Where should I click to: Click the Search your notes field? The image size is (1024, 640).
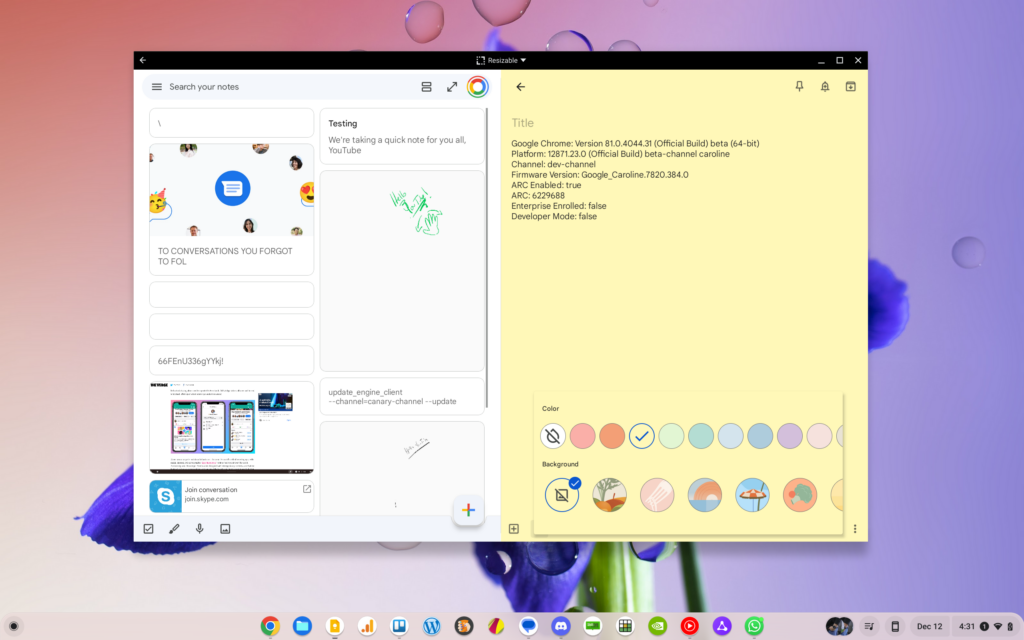[x=250, y=86]
